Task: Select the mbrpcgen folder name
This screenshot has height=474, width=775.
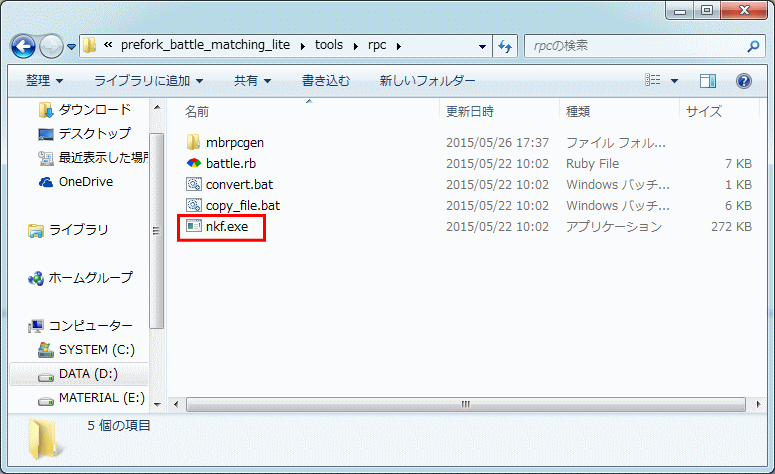Action: tap(235, 143)
